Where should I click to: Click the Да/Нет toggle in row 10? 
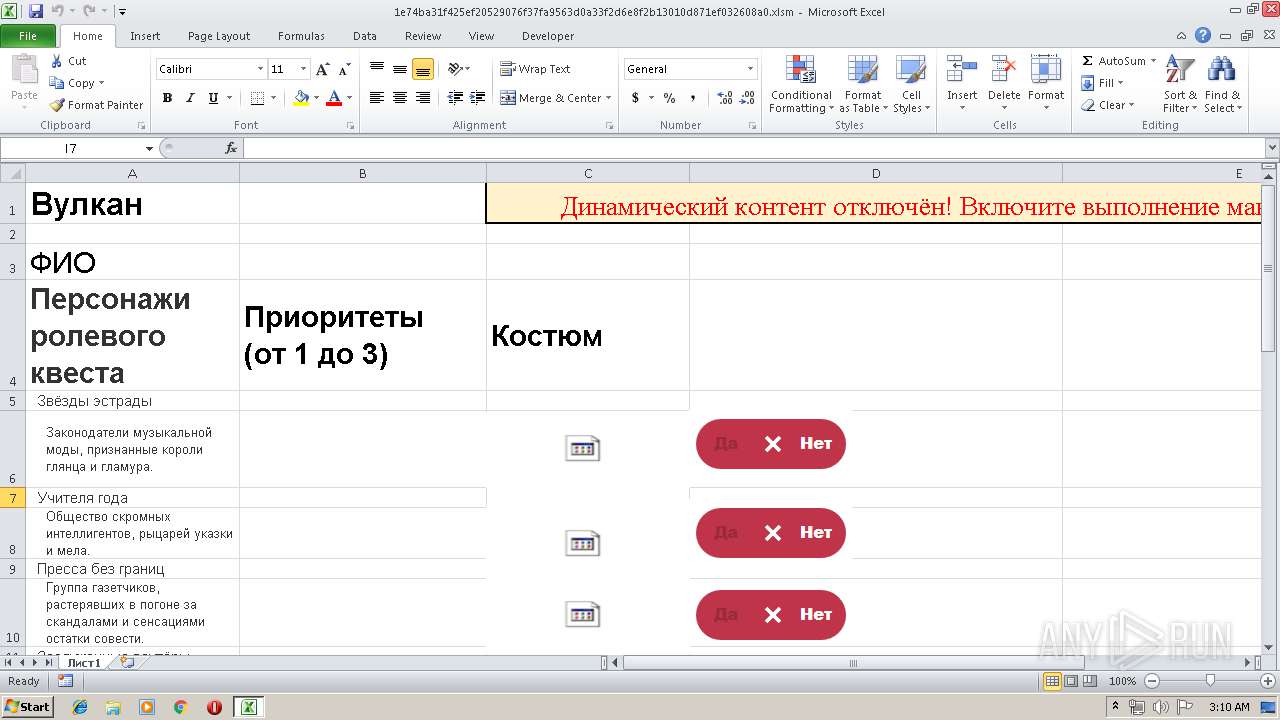point(771,615)
